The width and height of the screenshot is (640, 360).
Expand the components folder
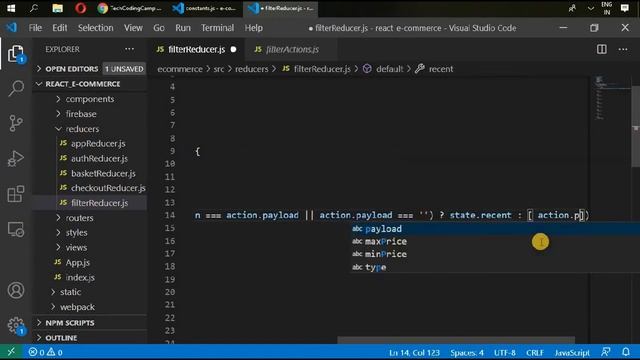(x=90, y=99)
